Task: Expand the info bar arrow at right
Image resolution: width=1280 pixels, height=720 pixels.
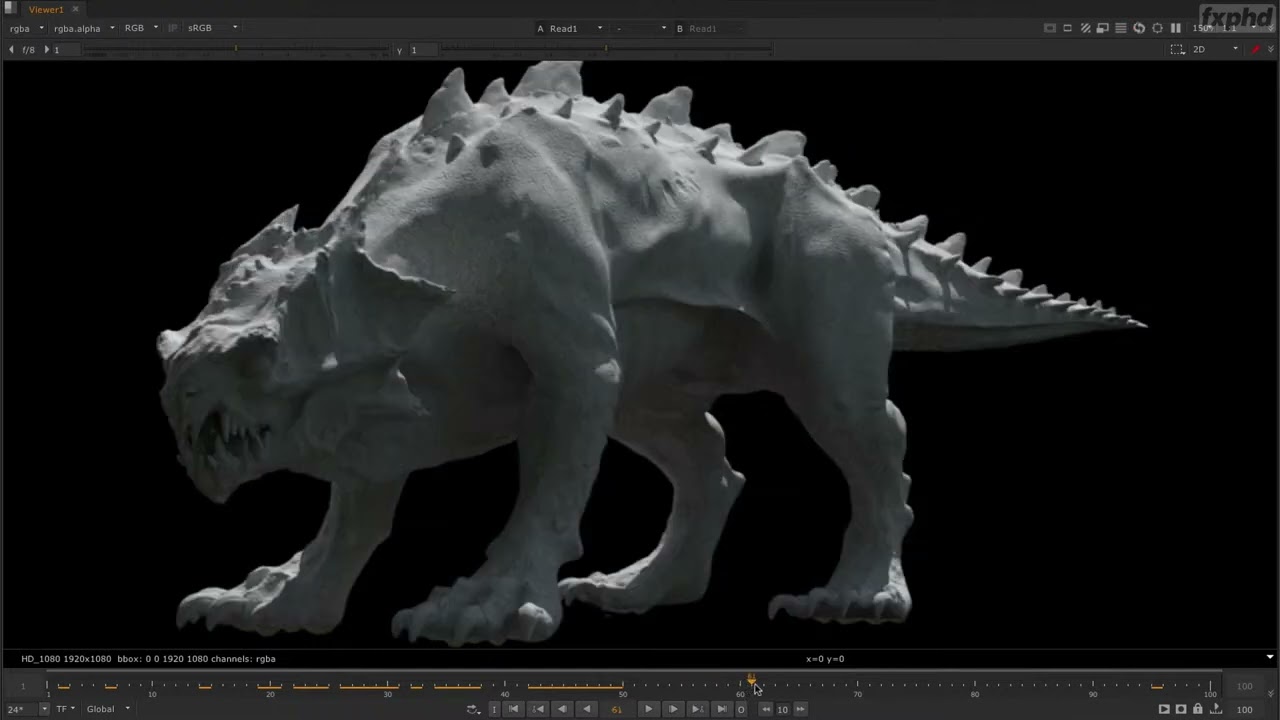Action: [1270, 658]
